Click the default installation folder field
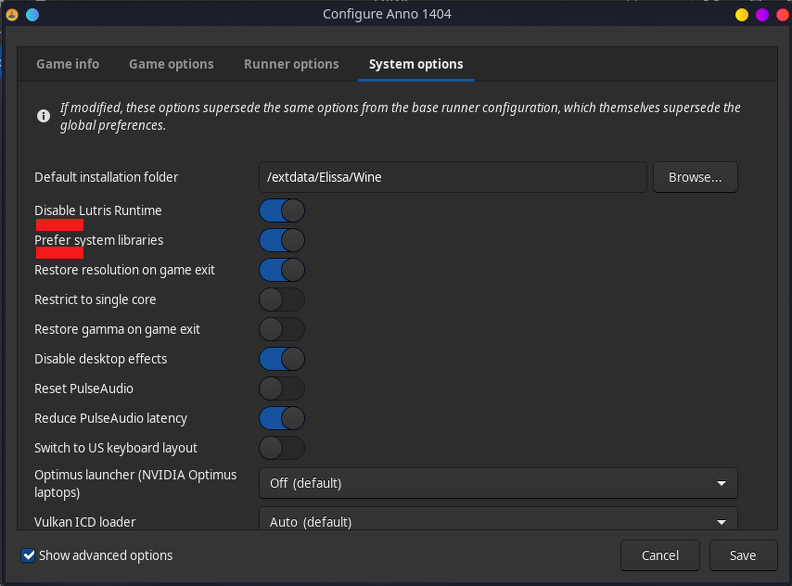This screenshot has width=792, height=586. pyautogui.click(x=453, y=177)
